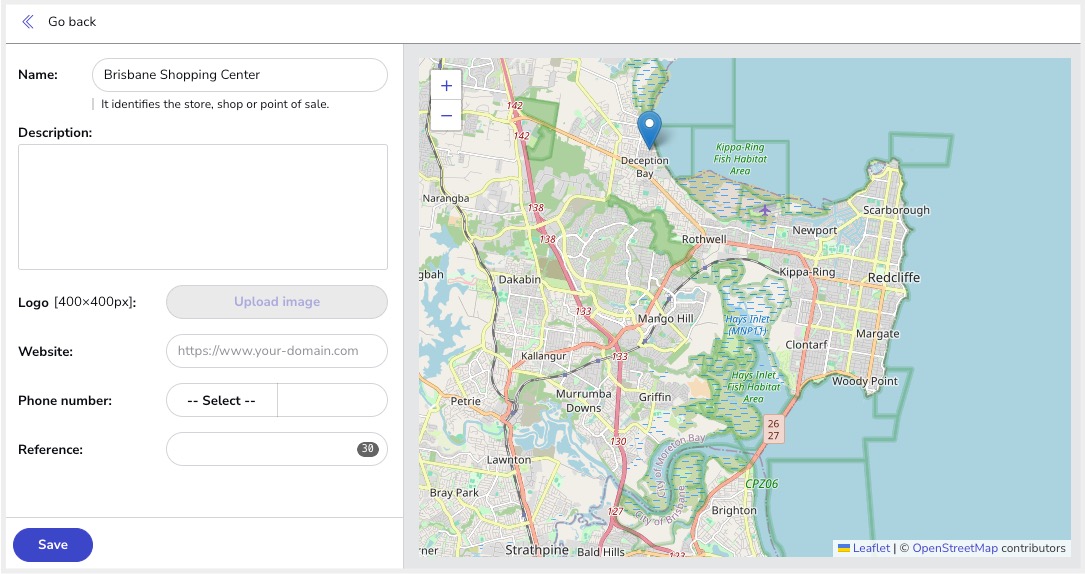The width and height of the screenshot is (1085, 574).
Task: Click the 26 27 road exit marker
Action: pyautogui.click(x=773, y=429)
